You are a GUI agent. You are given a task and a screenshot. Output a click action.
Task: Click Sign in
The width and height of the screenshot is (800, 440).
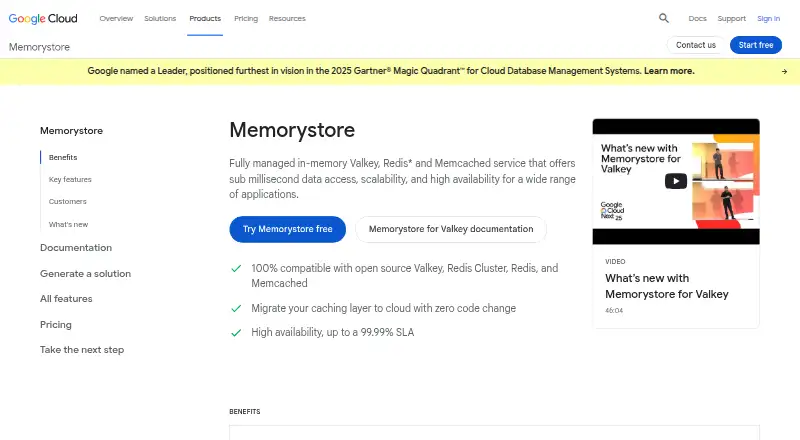(x=768, y=18)
